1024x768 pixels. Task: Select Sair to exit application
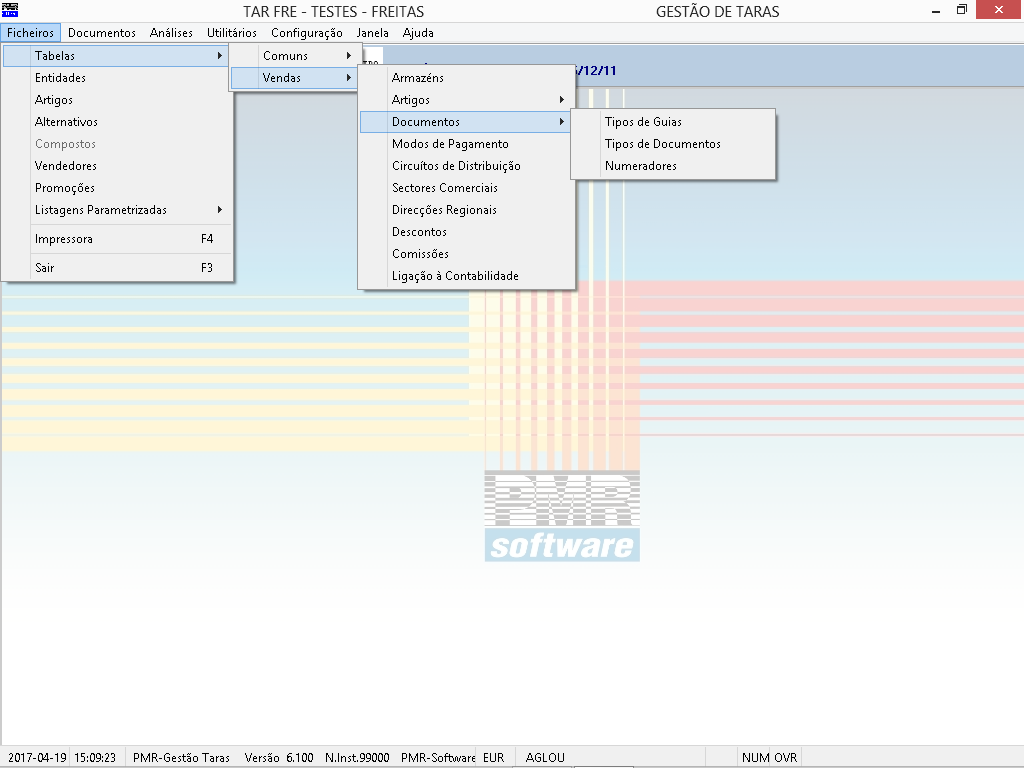click(x=116, y=268)
